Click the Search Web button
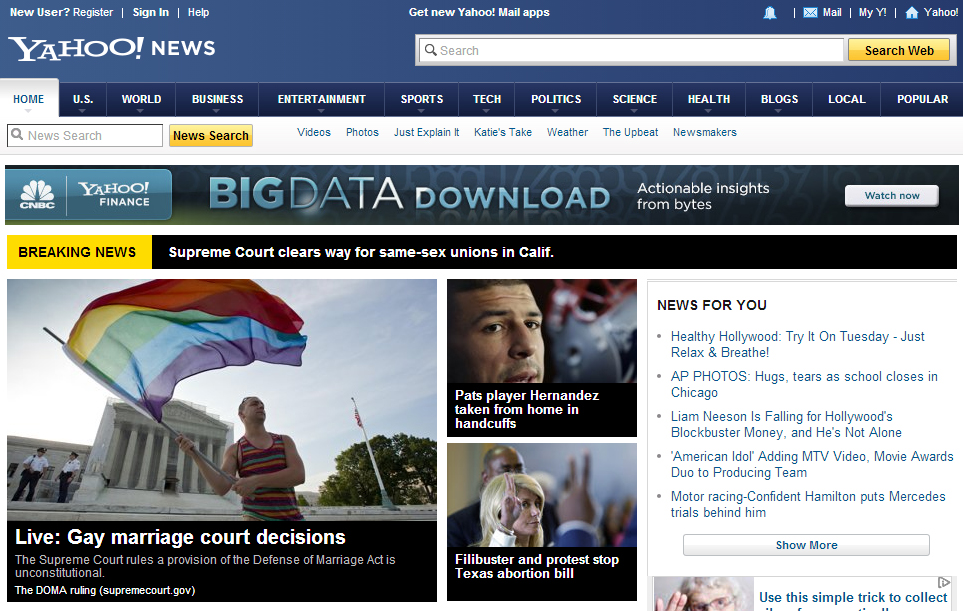The height and width of the screenshot is (611, 963). click(x=899, y=50)
